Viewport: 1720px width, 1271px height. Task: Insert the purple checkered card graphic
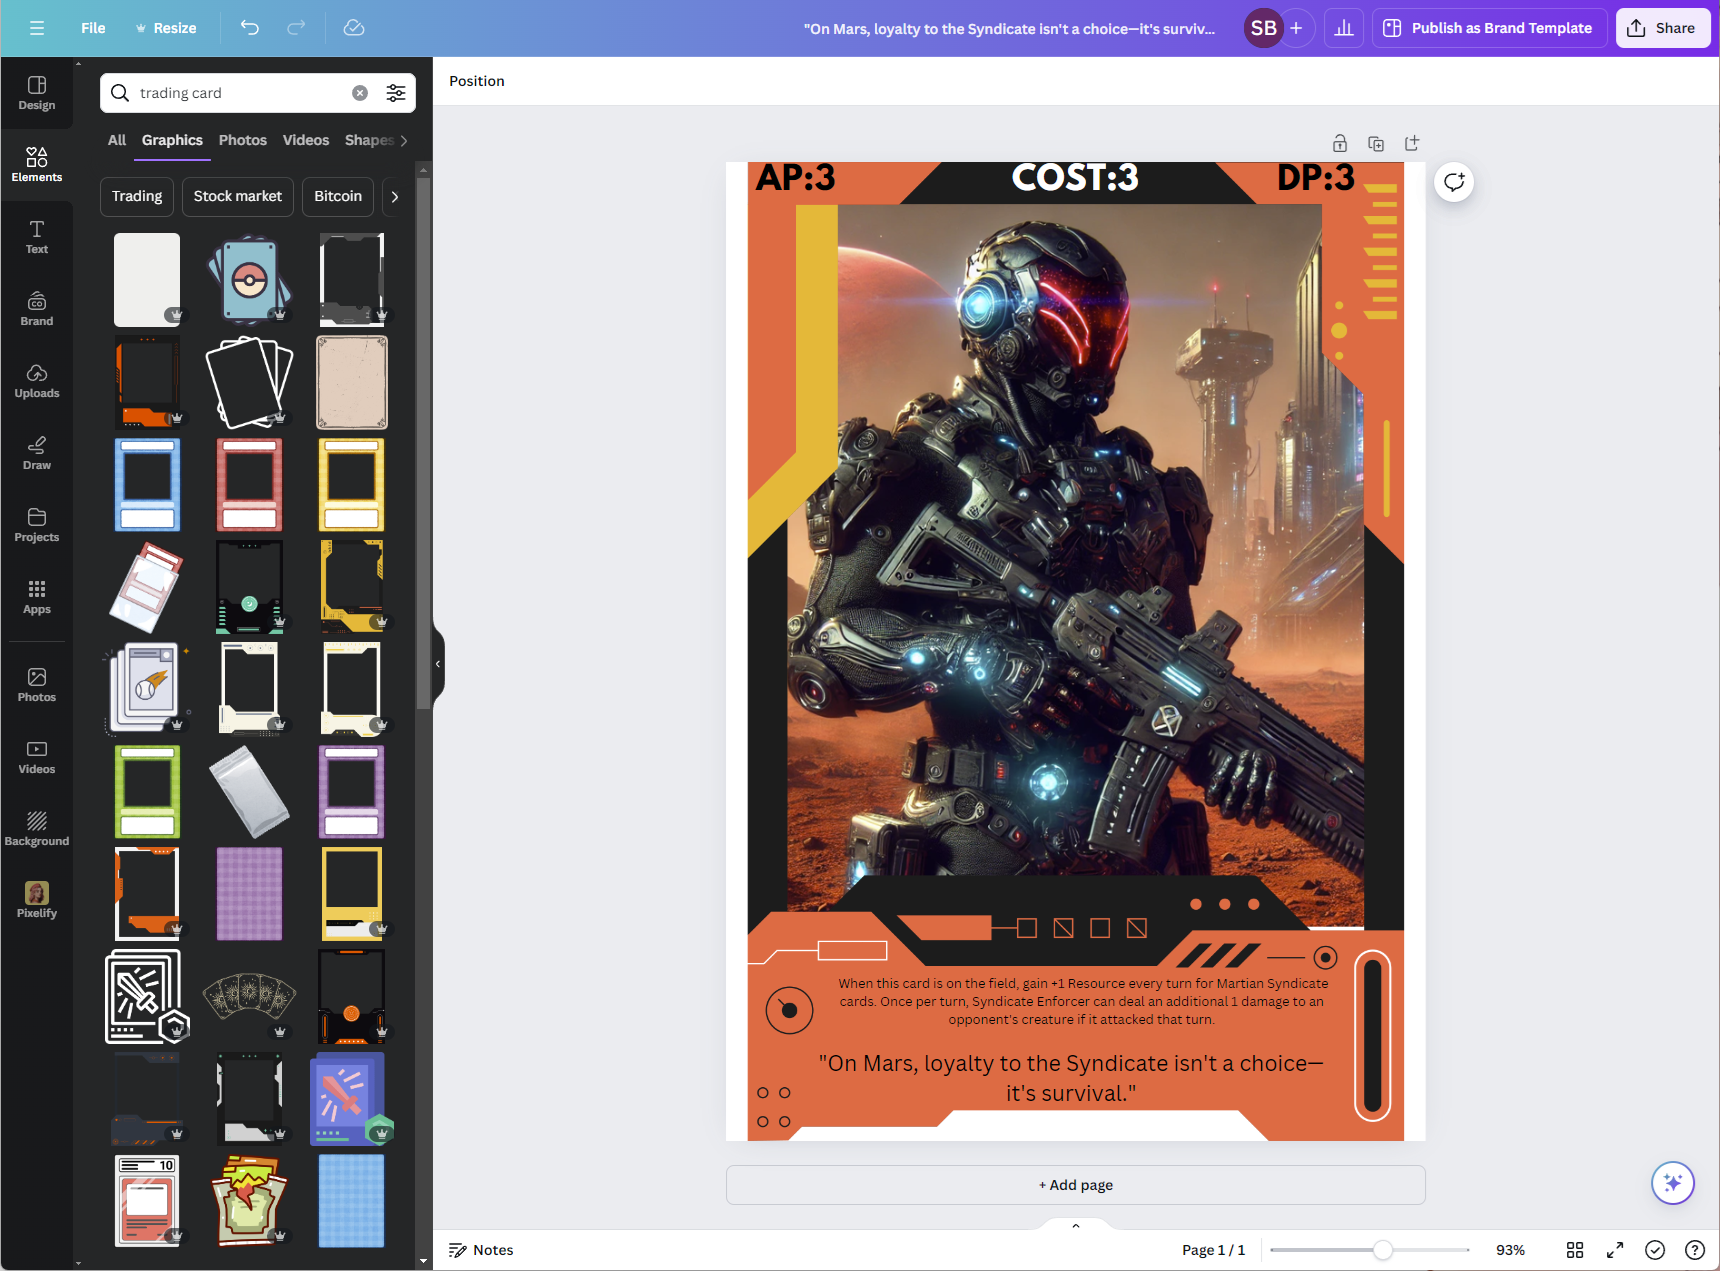point(250,894)
